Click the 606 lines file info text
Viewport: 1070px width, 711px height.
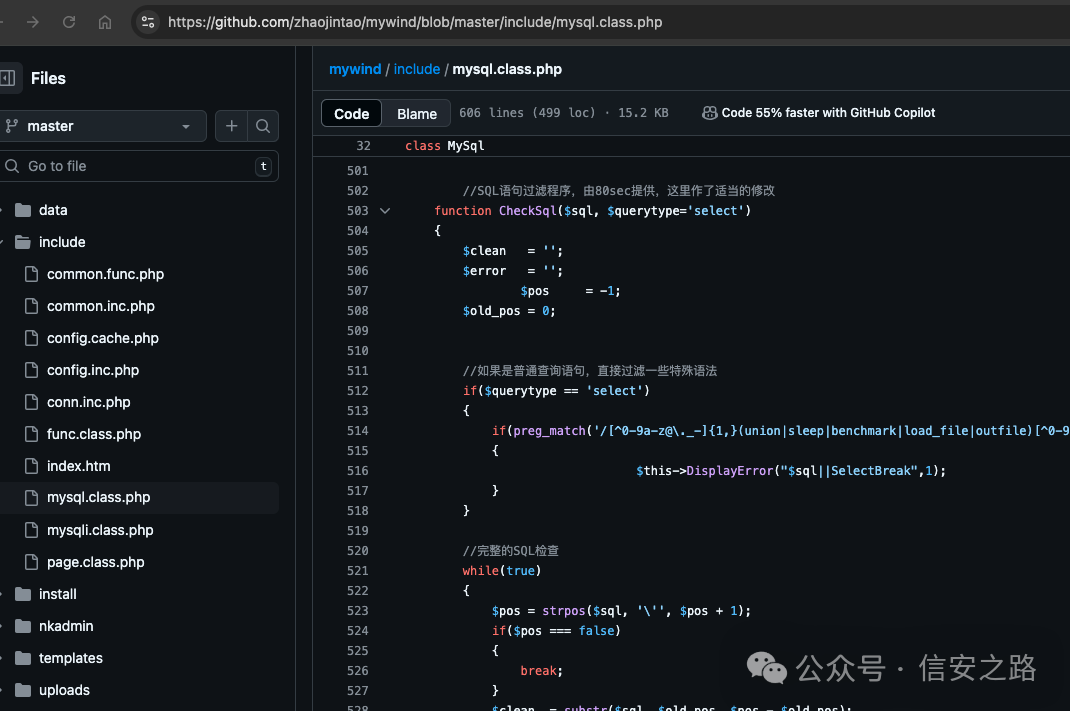click(564, 113)
